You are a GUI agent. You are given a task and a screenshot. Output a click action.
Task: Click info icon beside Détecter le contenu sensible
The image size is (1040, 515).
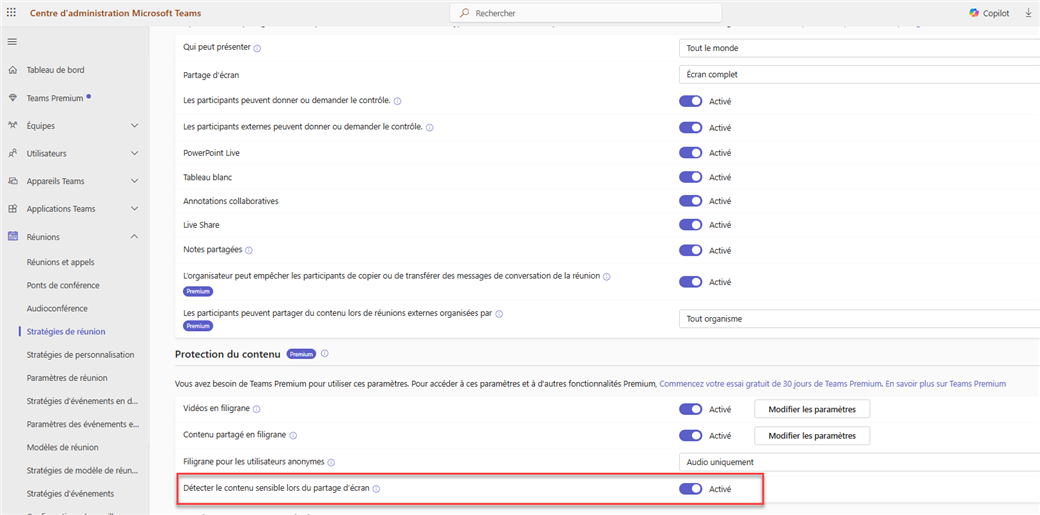[x=376, y=489]
